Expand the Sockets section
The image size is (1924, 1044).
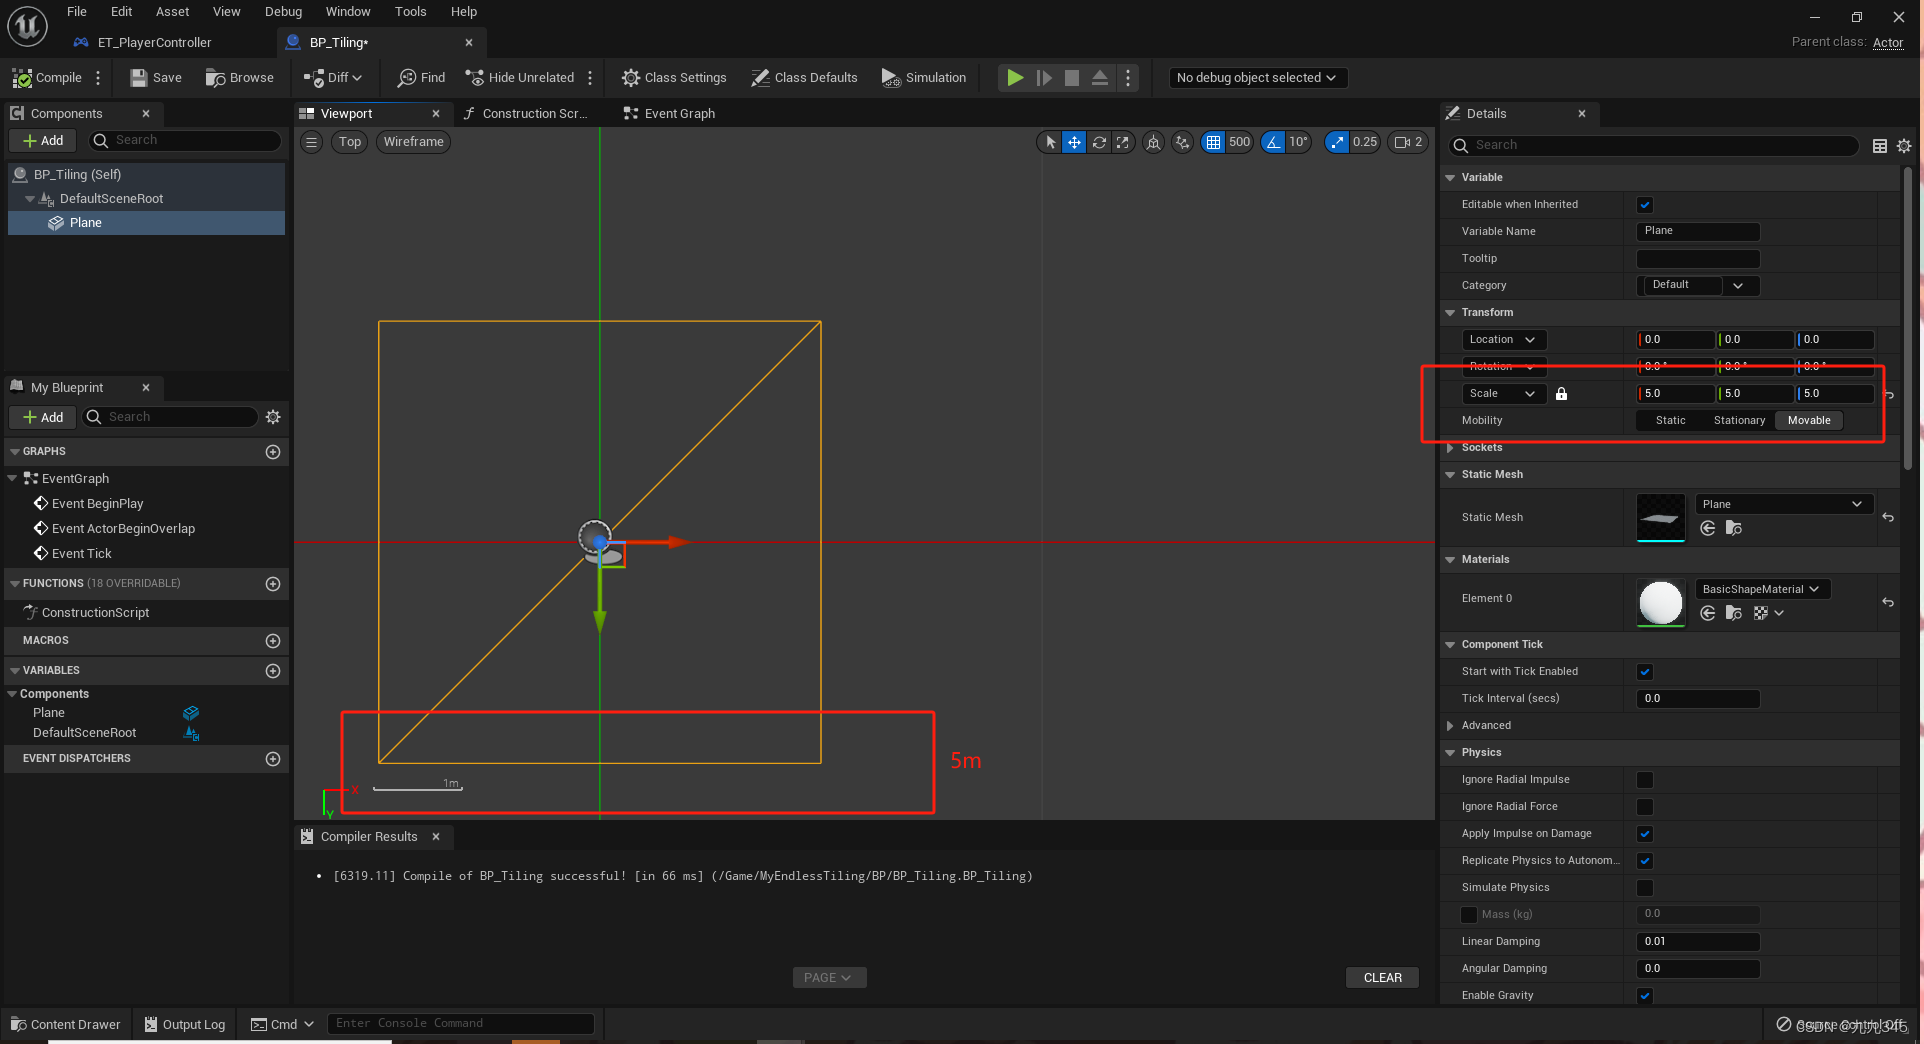coord(1450,448)
